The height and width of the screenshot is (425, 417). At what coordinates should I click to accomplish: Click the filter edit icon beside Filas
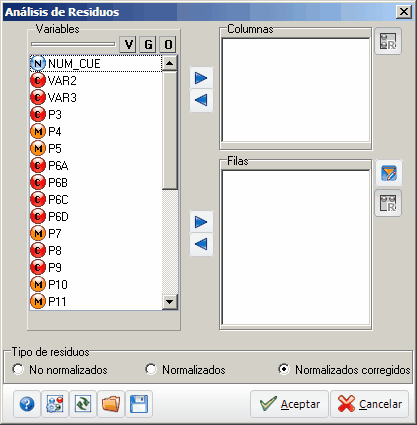tap(389, 173)
